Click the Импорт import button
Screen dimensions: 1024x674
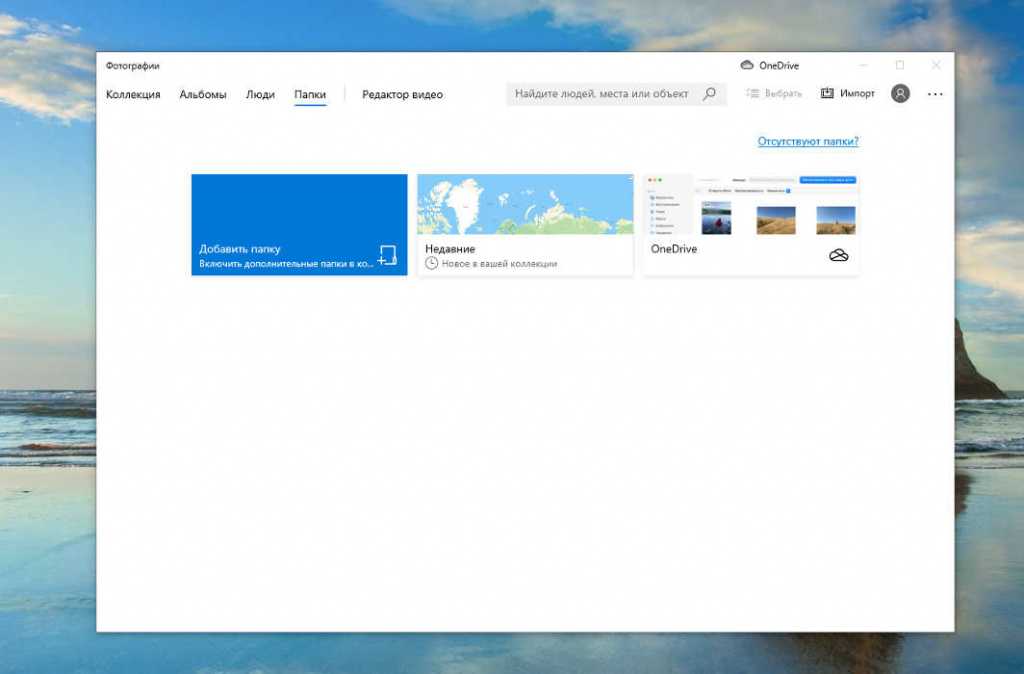pyautogui.click(x=848, y=94)
